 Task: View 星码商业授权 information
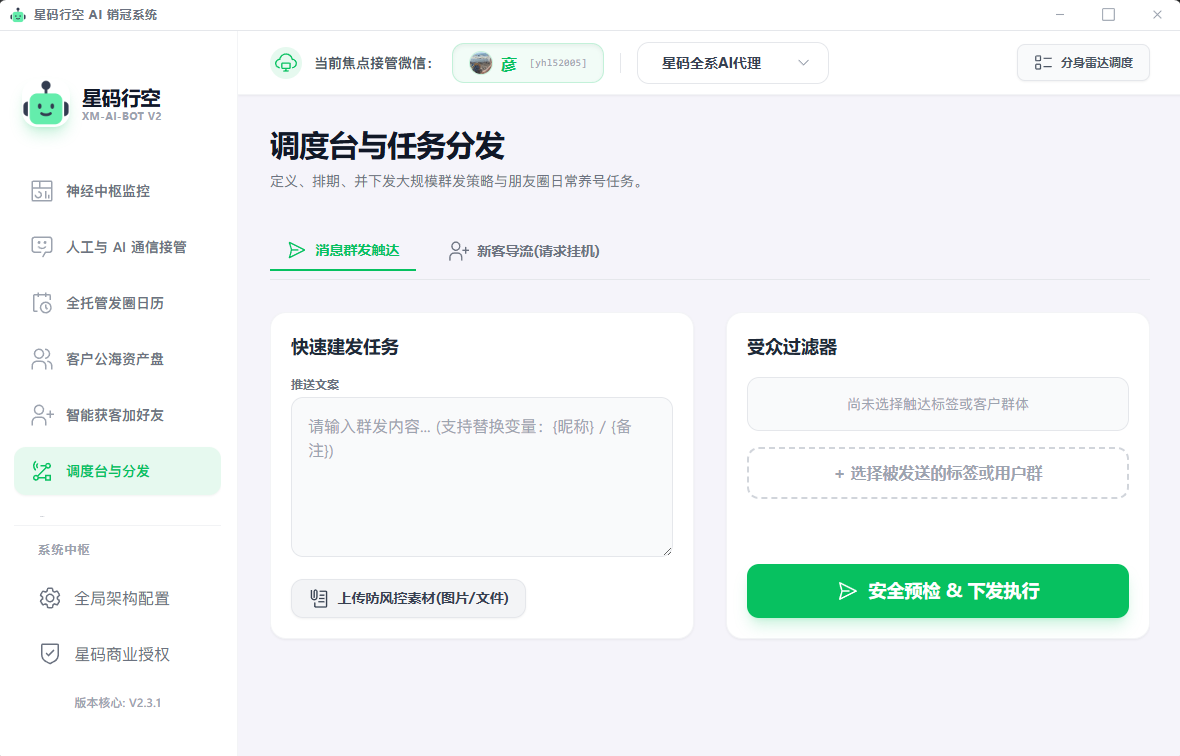click(x=117, y=654)
